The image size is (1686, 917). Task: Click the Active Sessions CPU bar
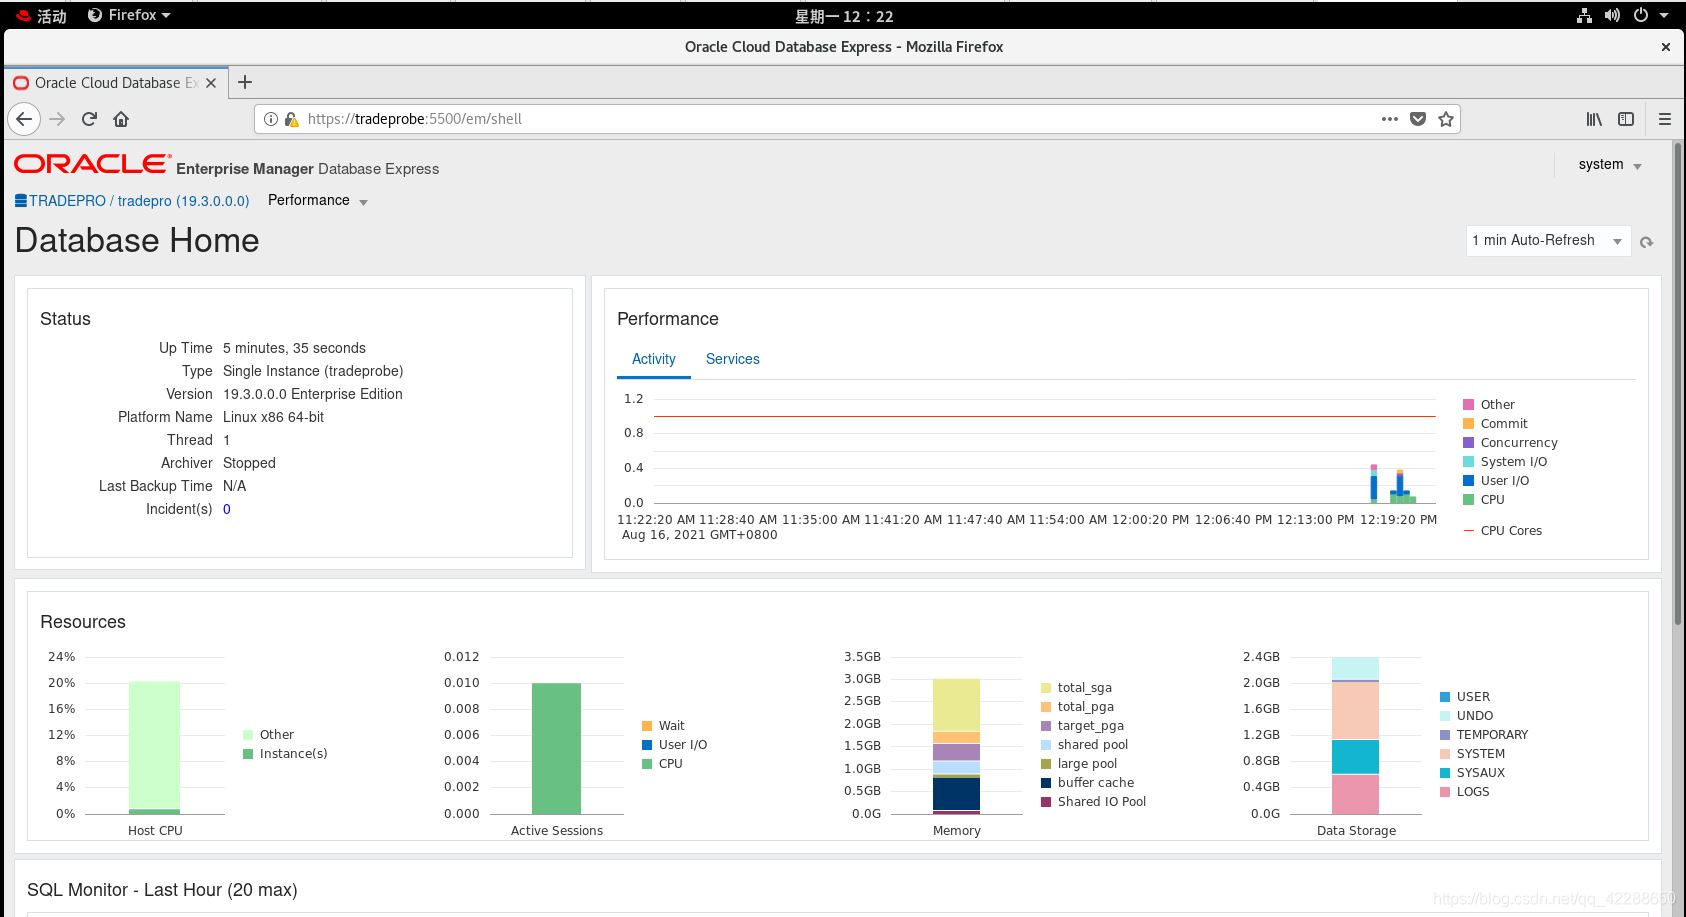tap(556, 748)
